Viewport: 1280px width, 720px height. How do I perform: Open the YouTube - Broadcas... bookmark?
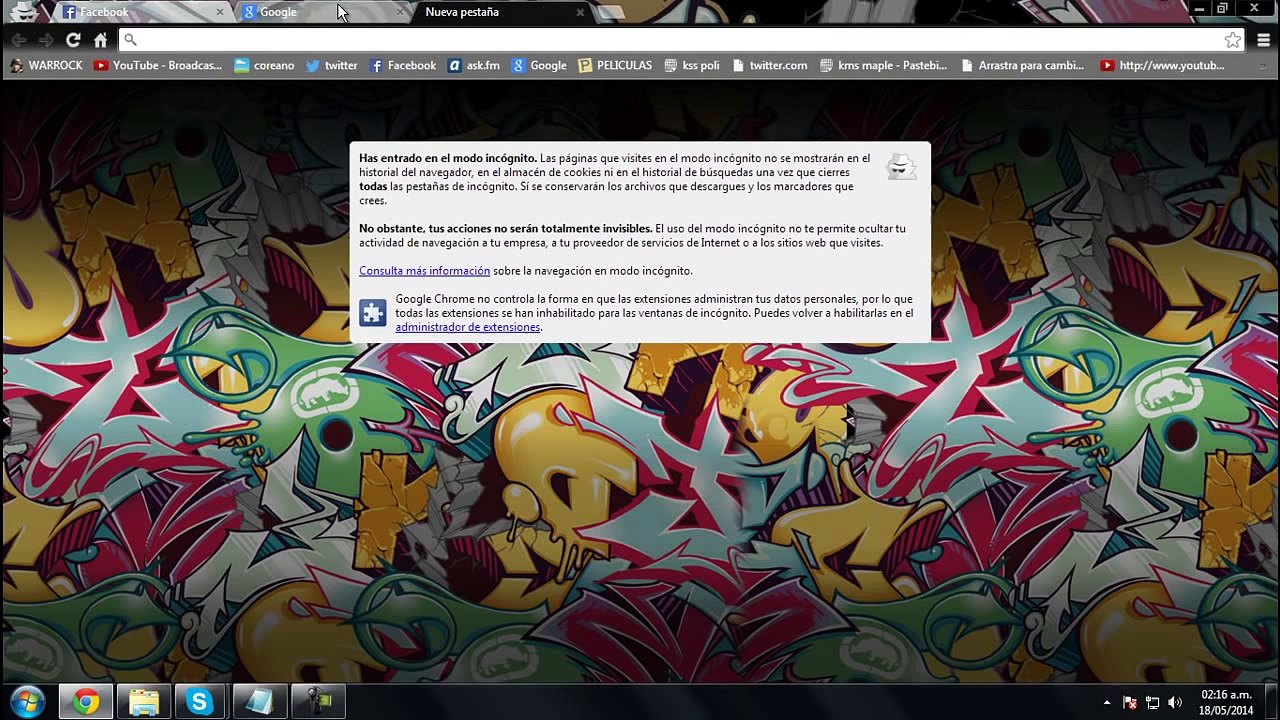[158, 65]
